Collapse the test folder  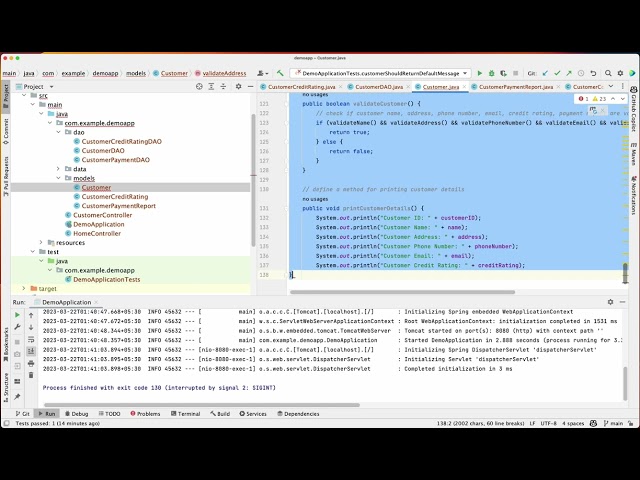[33, 252]
